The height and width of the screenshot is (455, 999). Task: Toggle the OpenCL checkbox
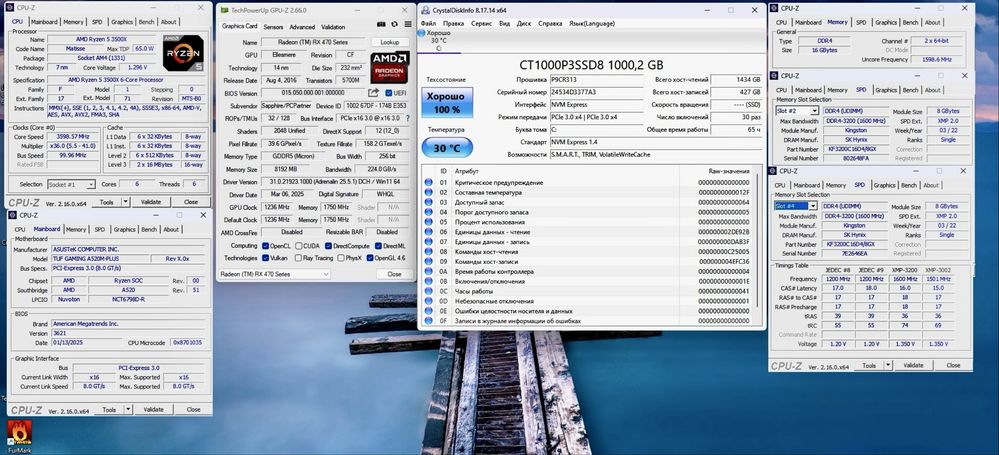click(x=265, y=246)
